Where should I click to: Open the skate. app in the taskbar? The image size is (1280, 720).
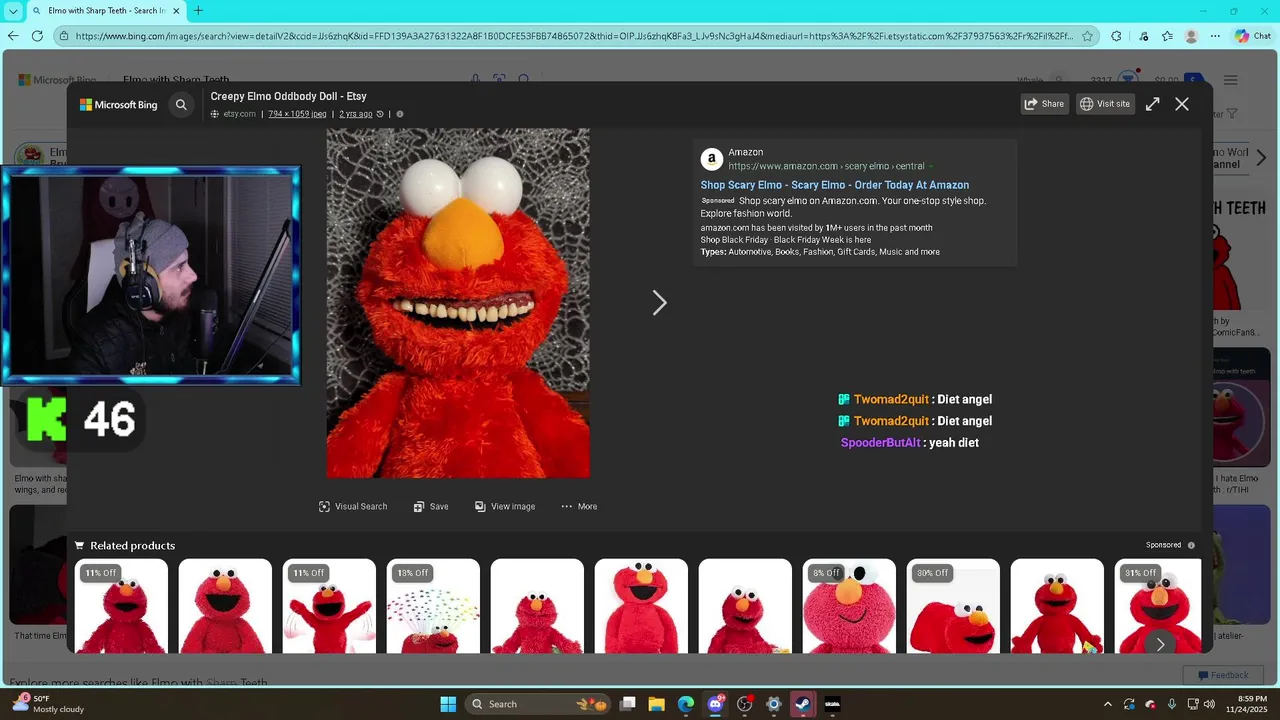coord(832,704)
